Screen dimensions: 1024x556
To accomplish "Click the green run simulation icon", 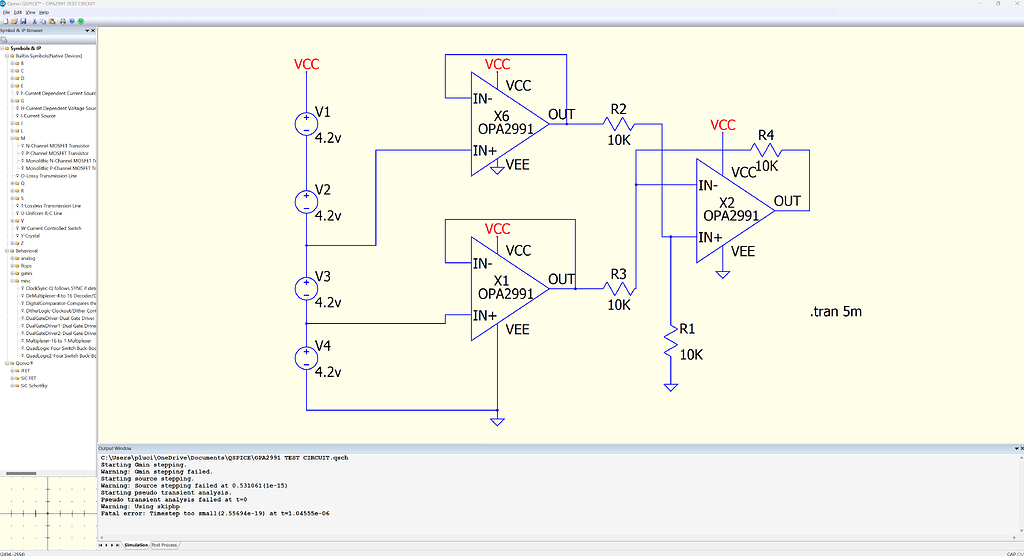I will coord(81,21).
